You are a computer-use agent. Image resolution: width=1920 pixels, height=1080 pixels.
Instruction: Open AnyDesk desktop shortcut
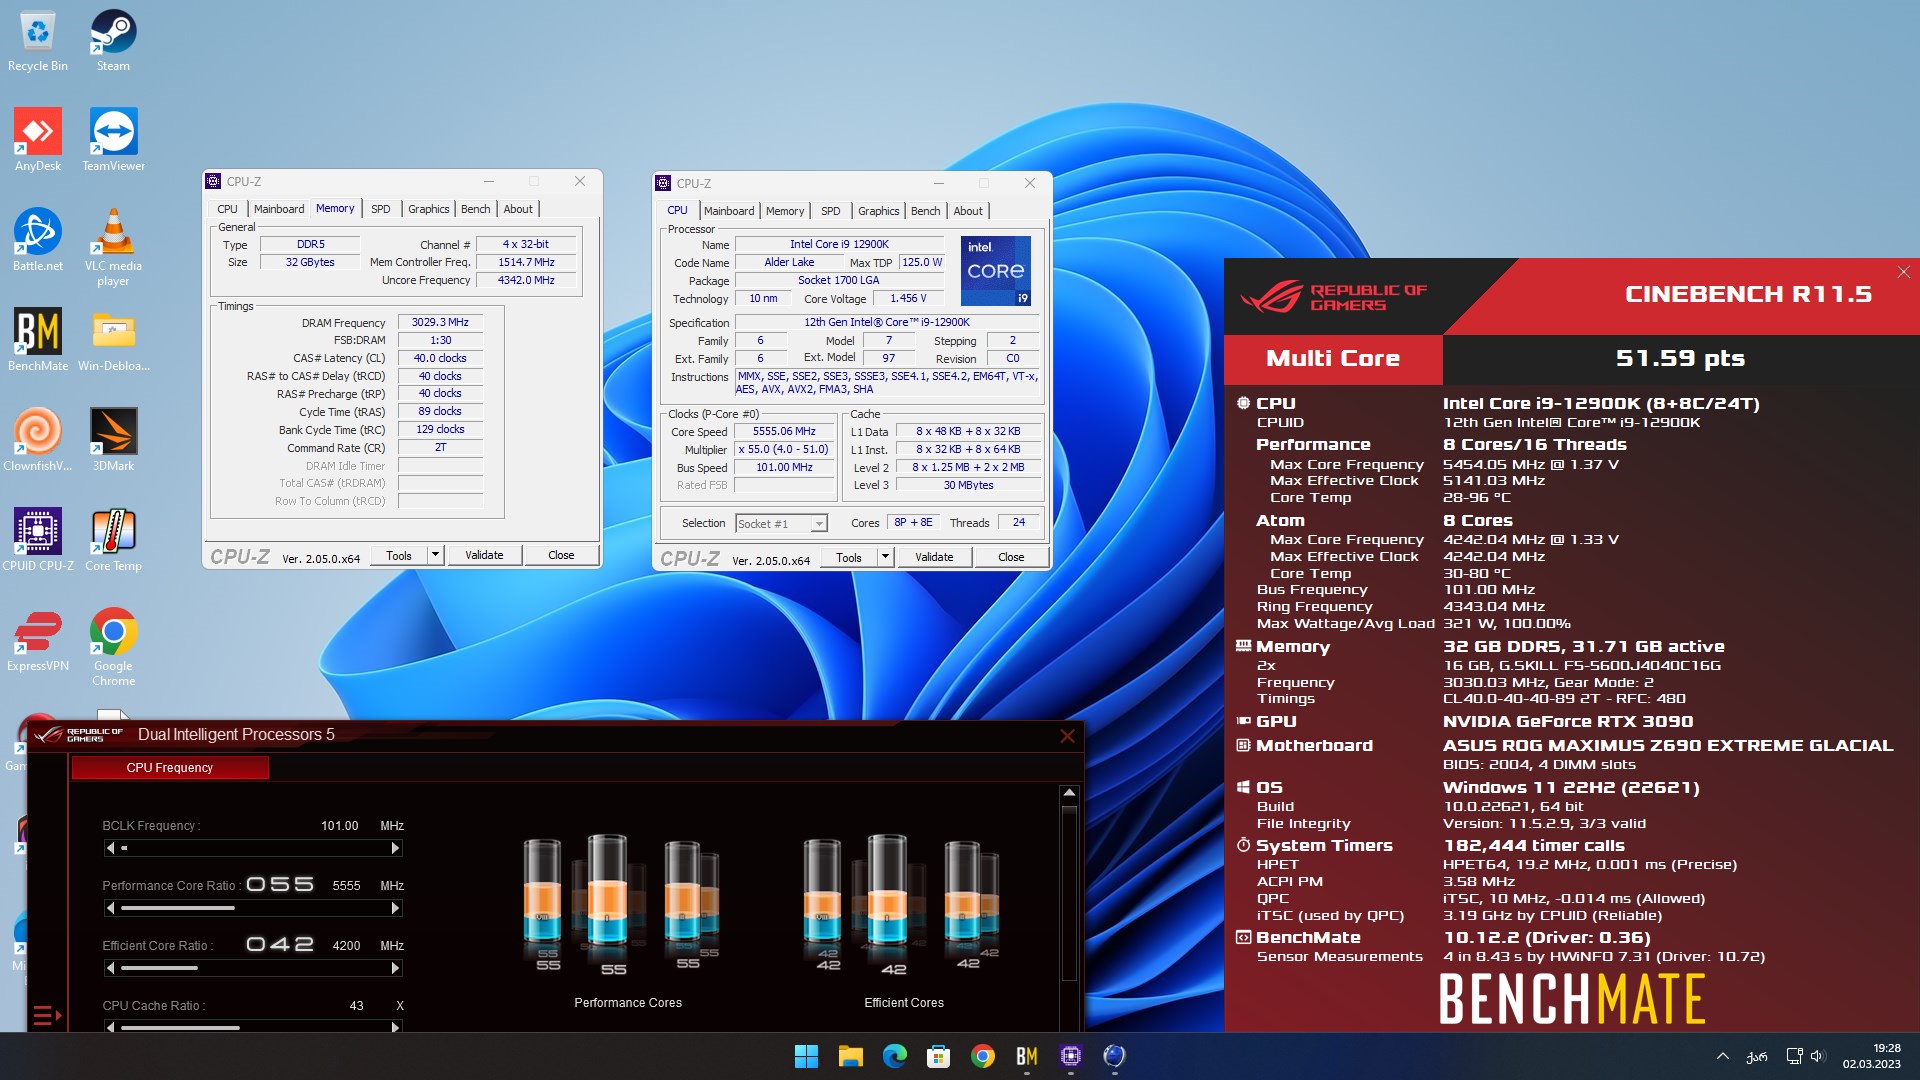tap(38, 140)
